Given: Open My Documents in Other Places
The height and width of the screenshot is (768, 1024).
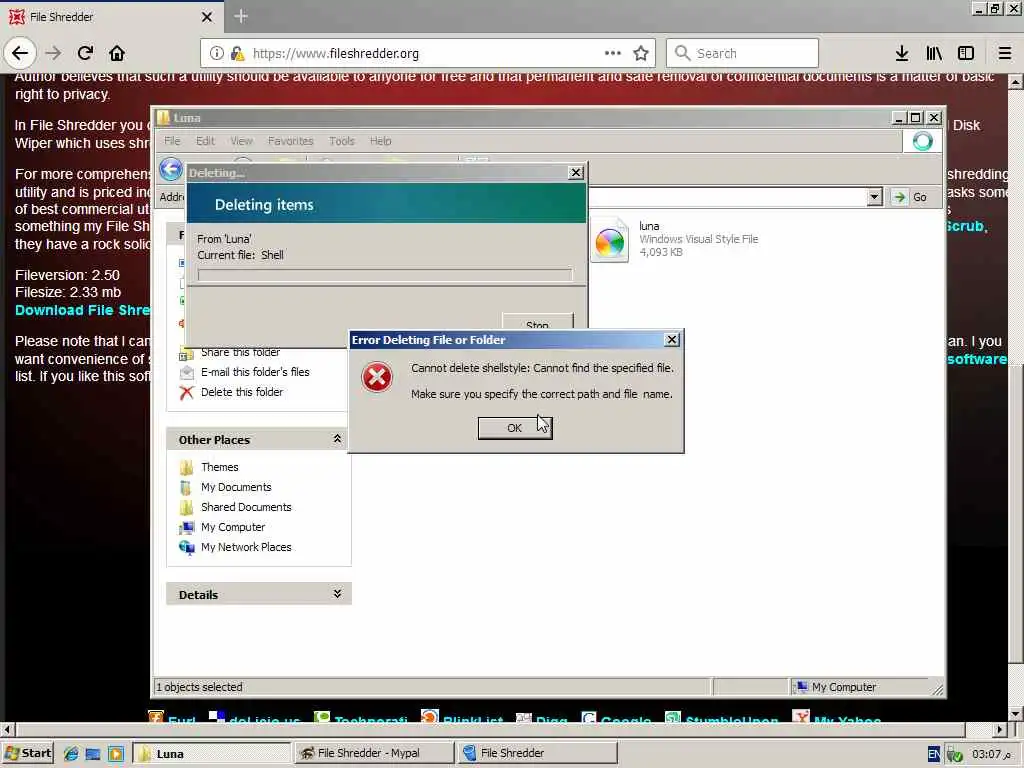Looking at the screenshot, I should tap(236, 487).
